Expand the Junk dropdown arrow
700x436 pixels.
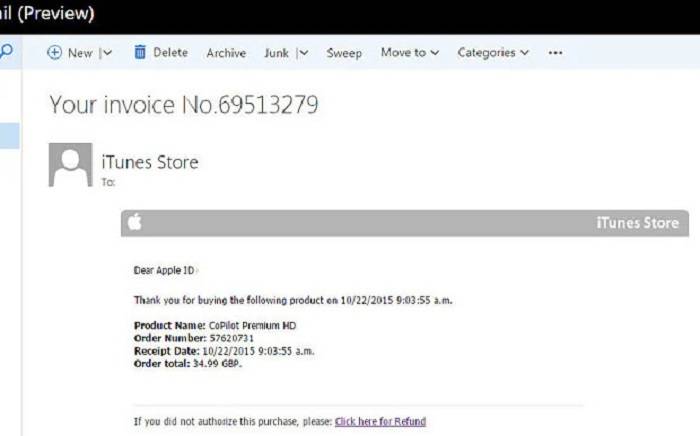[x=303, y=53]
